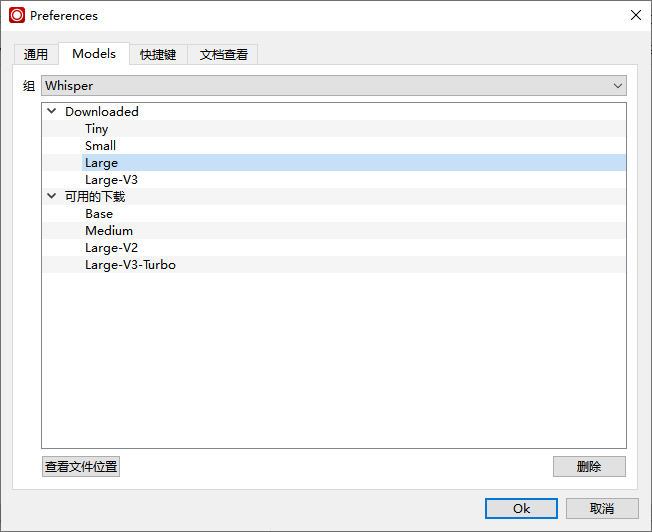
Task: Select the Large-V2 model
Action: [111, 248]
